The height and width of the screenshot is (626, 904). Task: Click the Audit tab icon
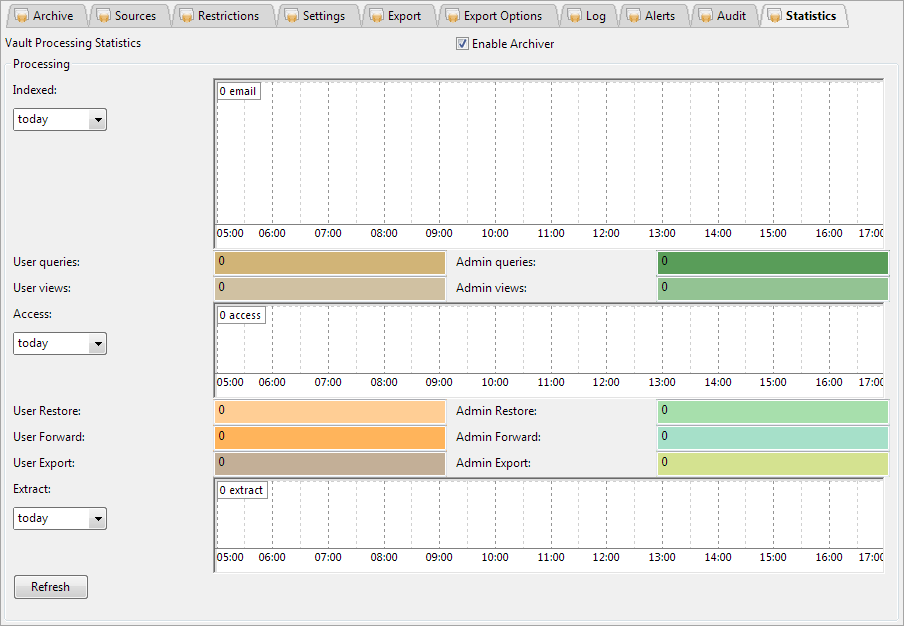point(706,16)
